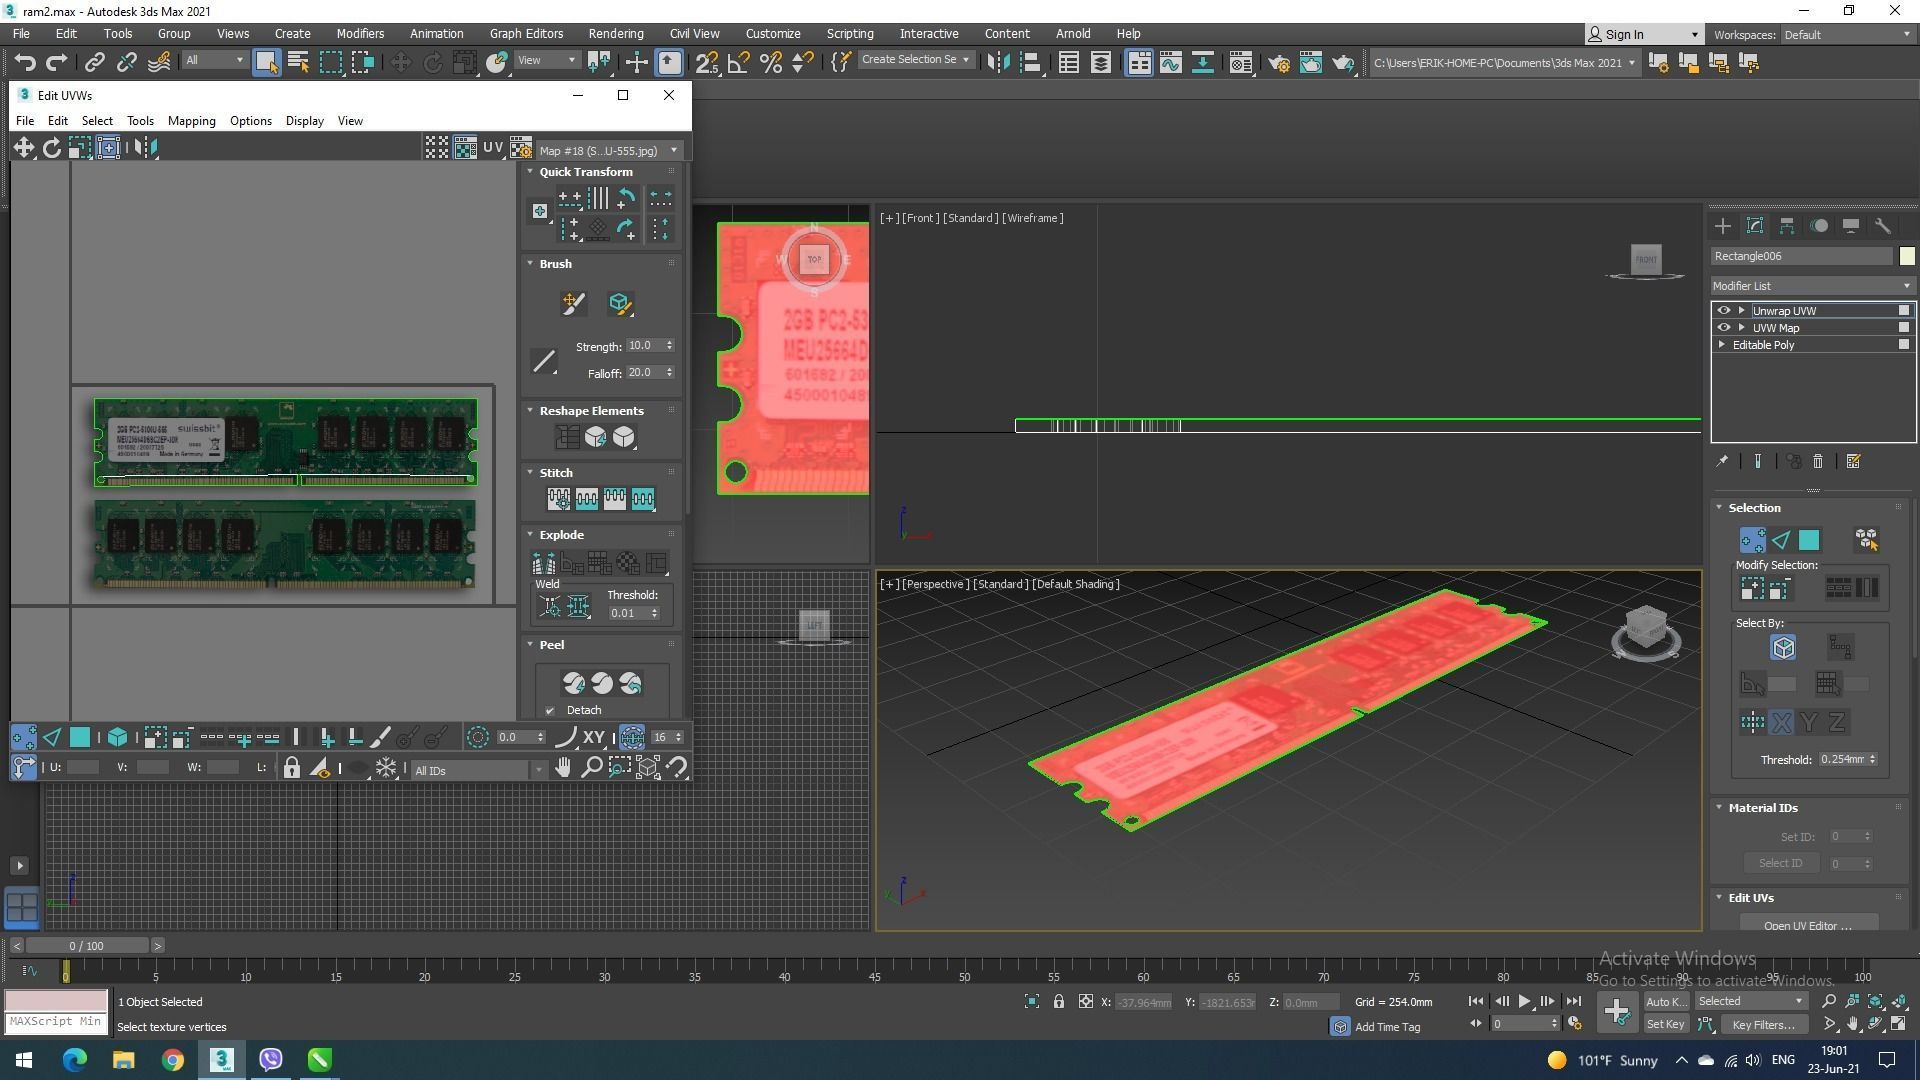Toggle Set Key mode button
The height and width of the screenshot is (1080, 1920).
click(x=1665, y=1025)
